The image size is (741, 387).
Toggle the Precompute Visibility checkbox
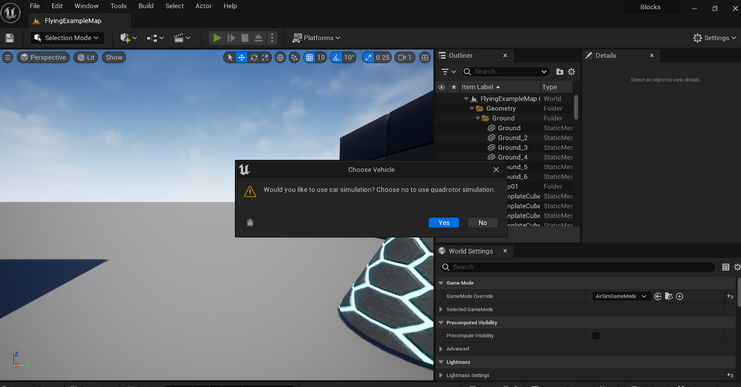coord(596,335)
